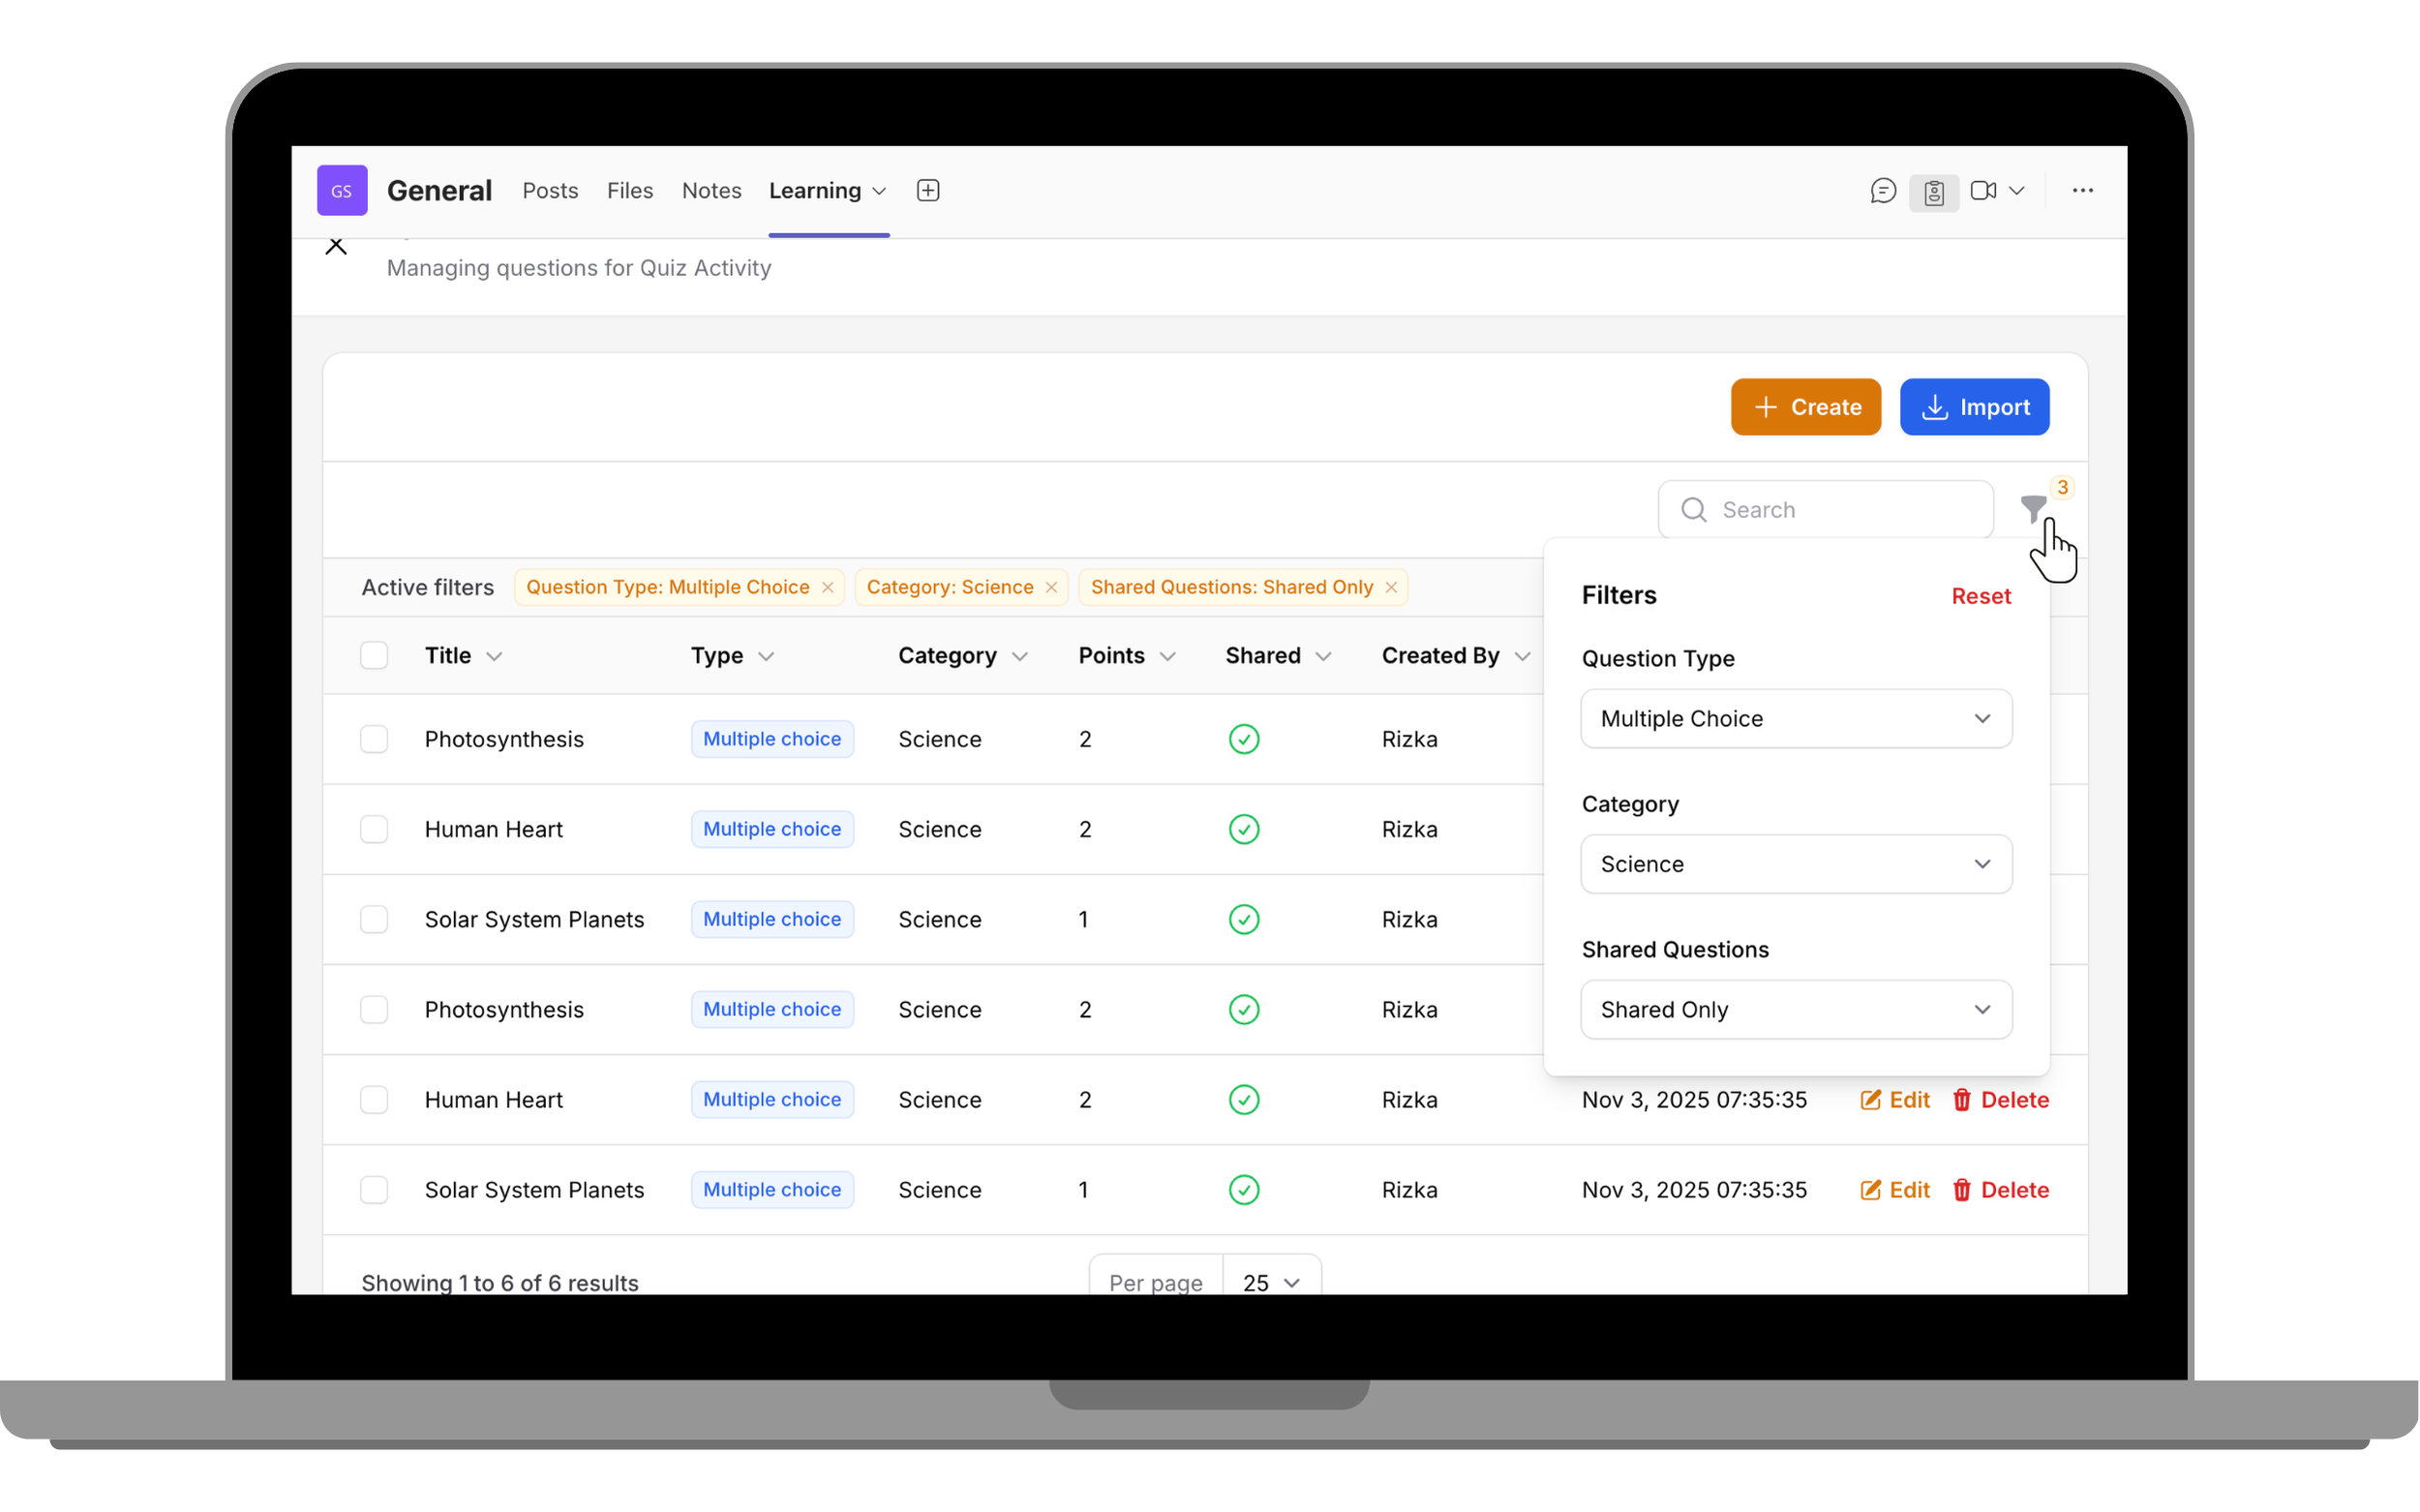
Task: Tick the checkbox beside Solar System Planets
Action: coord(374,919)
